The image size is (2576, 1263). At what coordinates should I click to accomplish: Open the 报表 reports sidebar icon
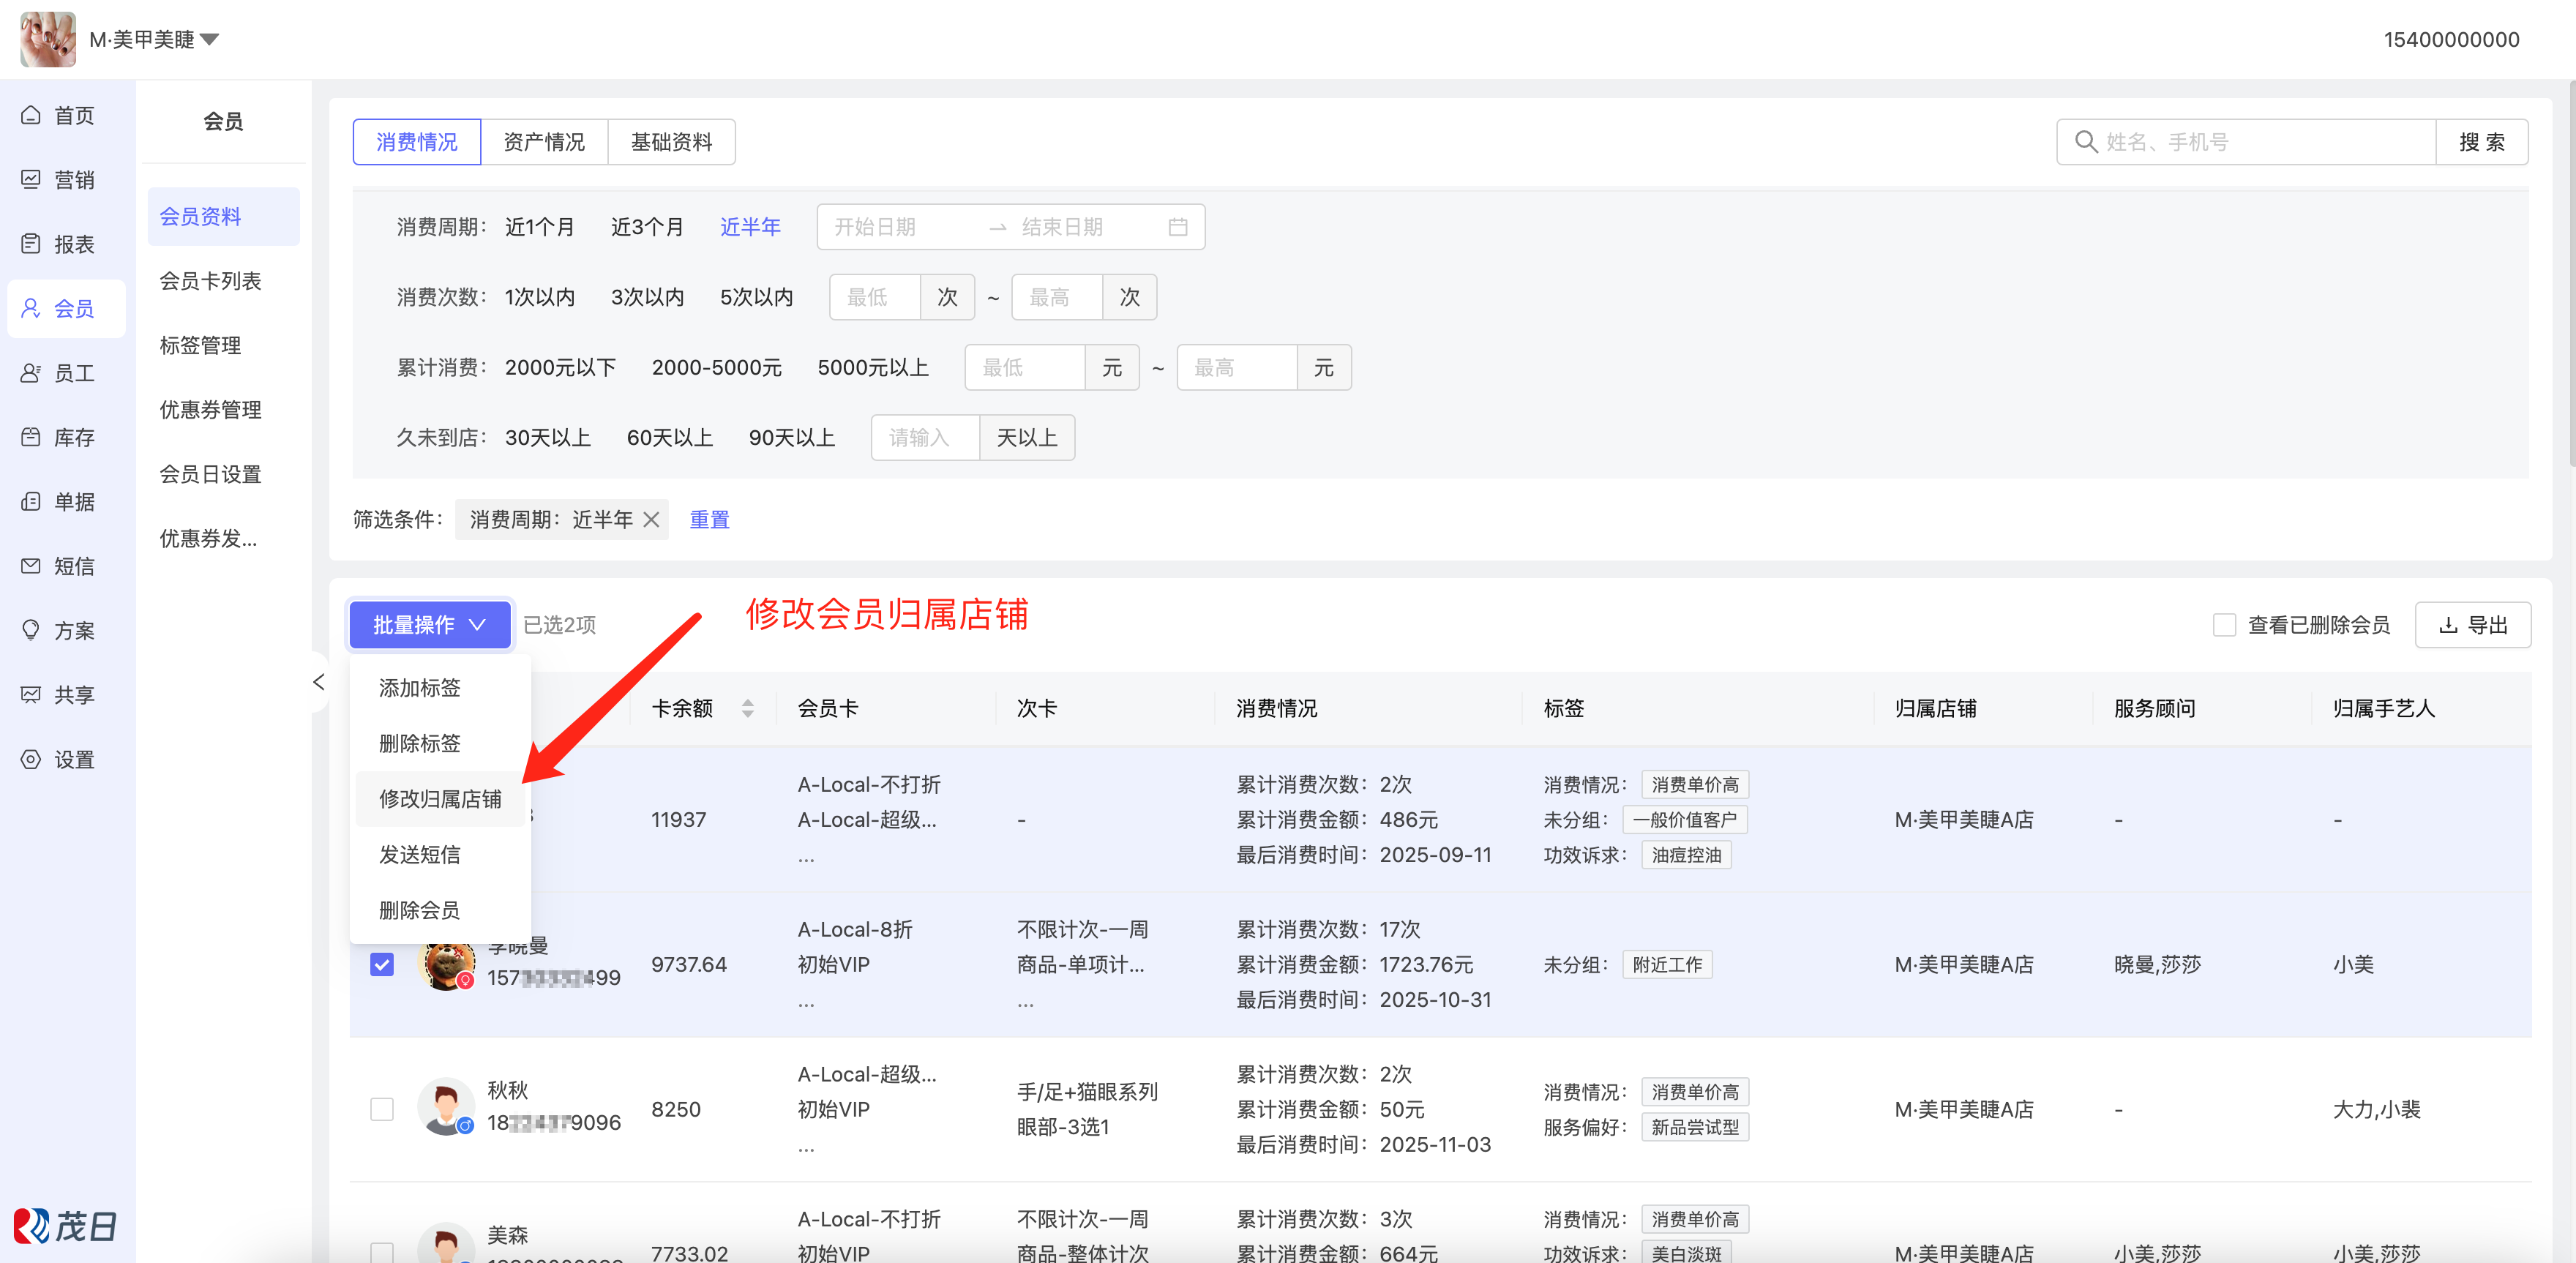(x=31, y=244)
